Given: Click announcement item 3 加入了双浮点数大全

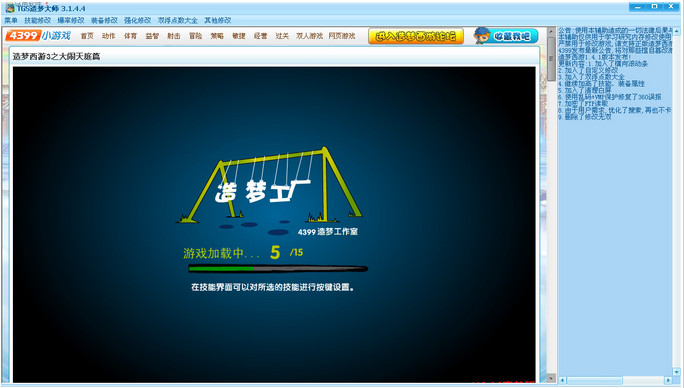Looking at the screenshot, I should coord(591,76).
